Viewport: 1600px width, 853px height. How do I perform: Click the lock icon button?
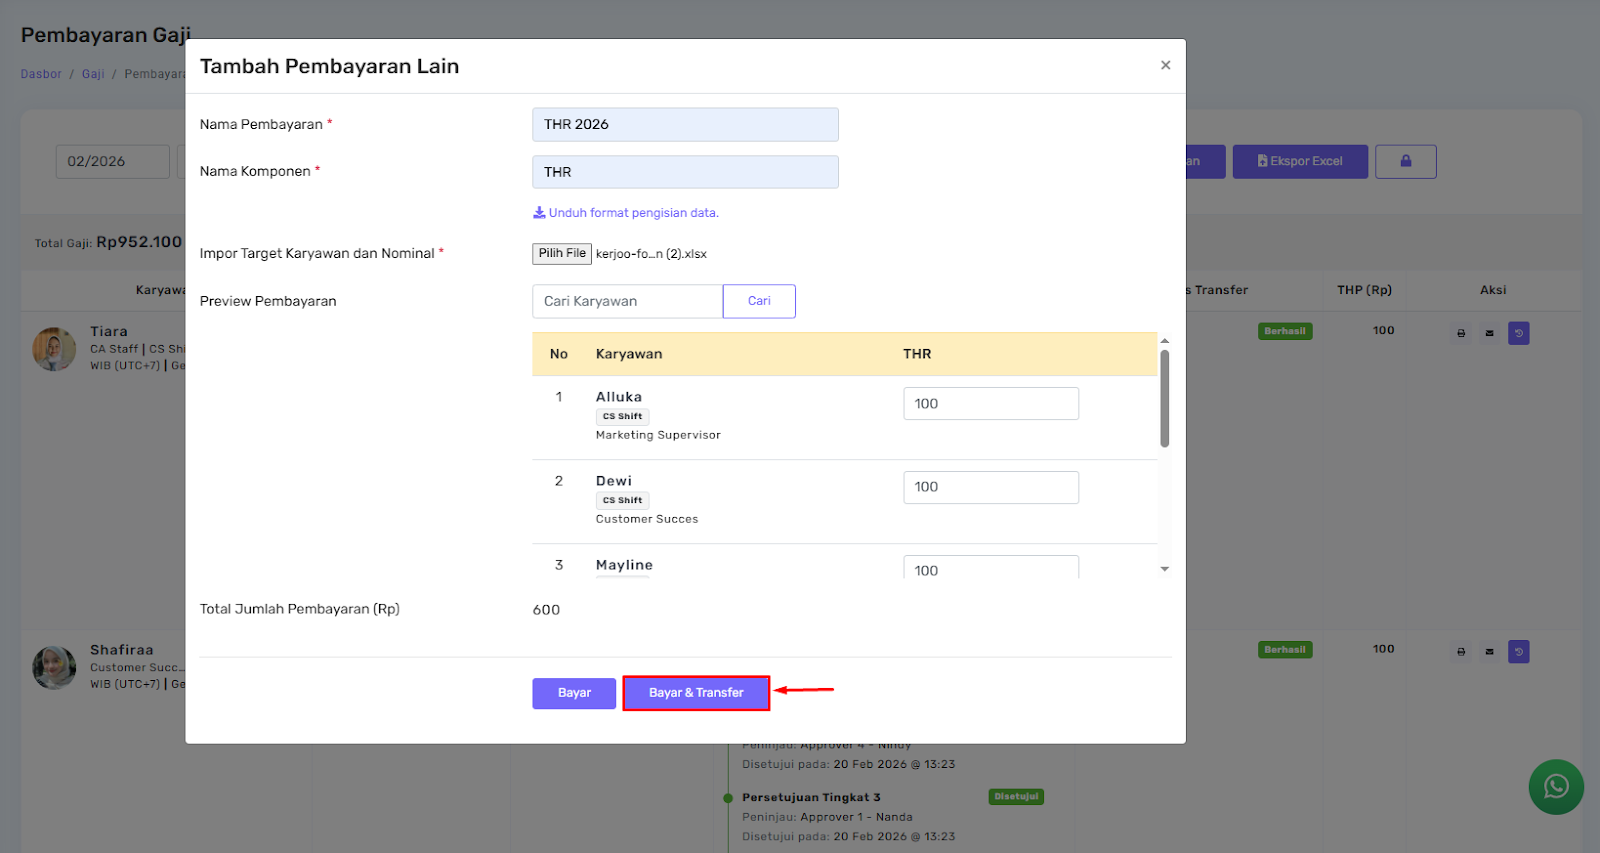tap(1405, 161)
